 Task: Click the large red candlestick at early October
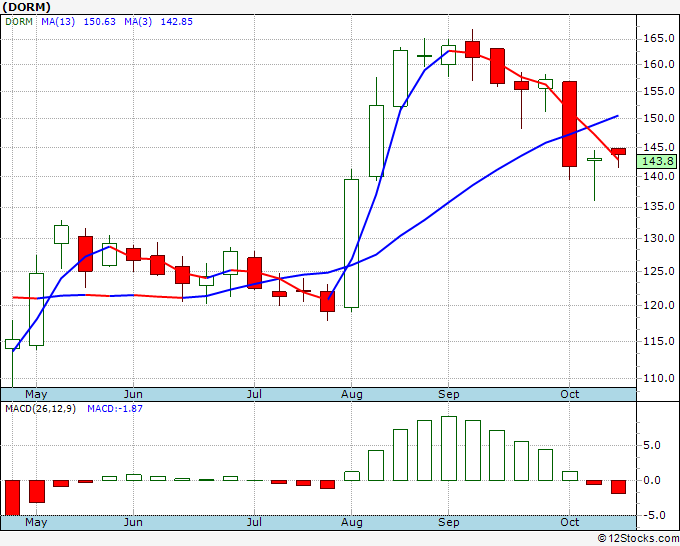click(569, 124)
